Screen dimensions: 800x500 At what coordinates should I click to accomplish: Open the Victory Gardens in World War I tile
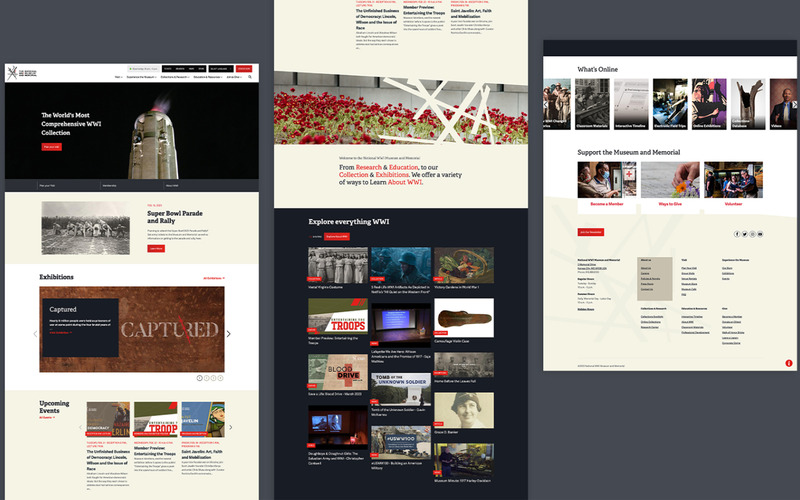(464, 265)
